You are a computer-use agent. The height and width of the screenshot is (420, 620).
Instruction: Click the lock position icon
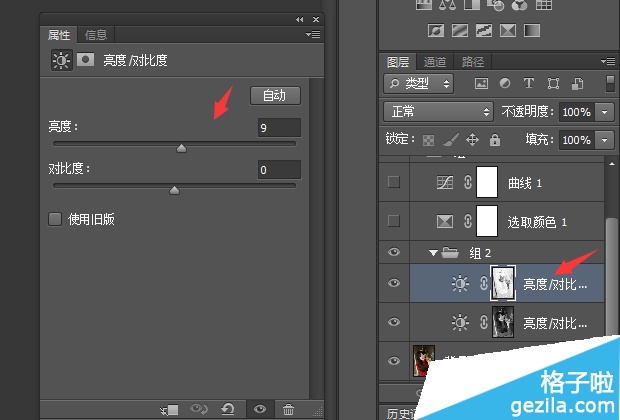tap(472, 140)
